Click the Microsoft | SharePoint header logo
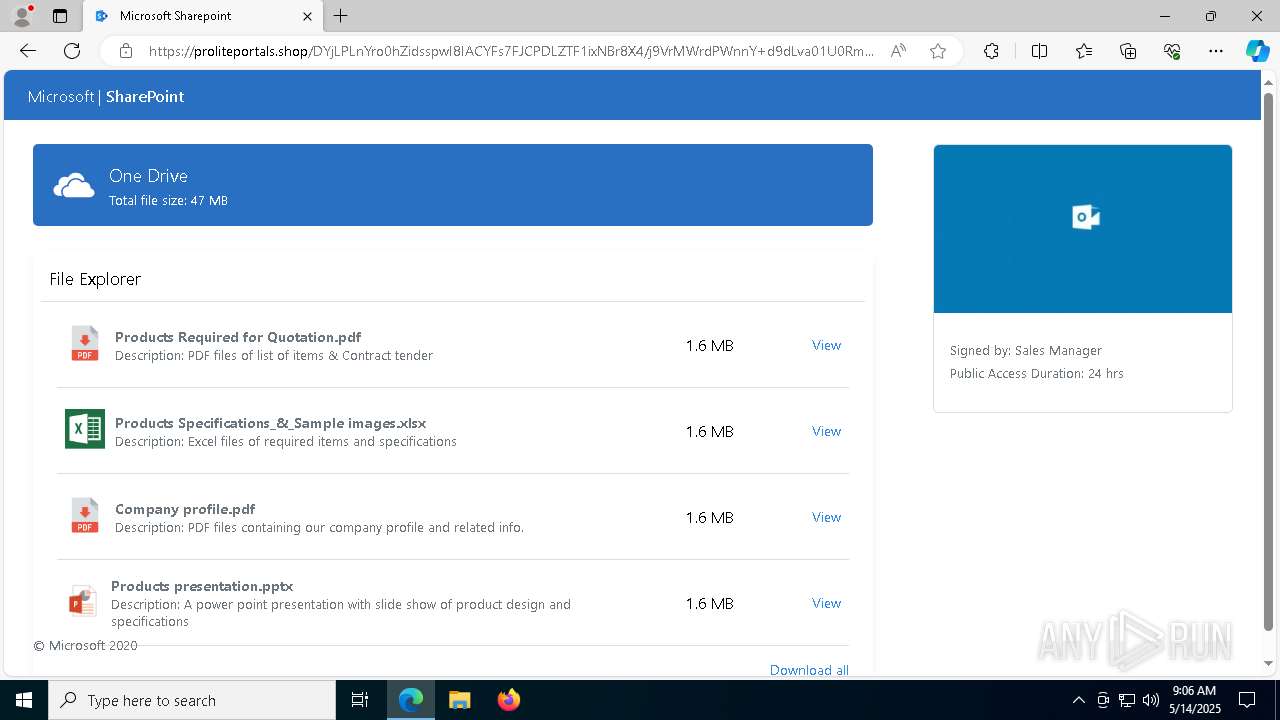The width and height of the screenshot is (1280, 720). click(x=106, y=96)
